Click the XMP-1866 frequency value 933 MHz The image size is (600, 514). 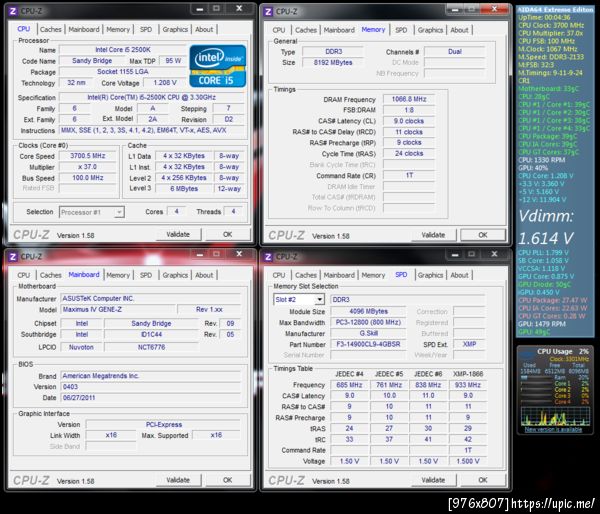pyautogui.click(x=468, y=385)
